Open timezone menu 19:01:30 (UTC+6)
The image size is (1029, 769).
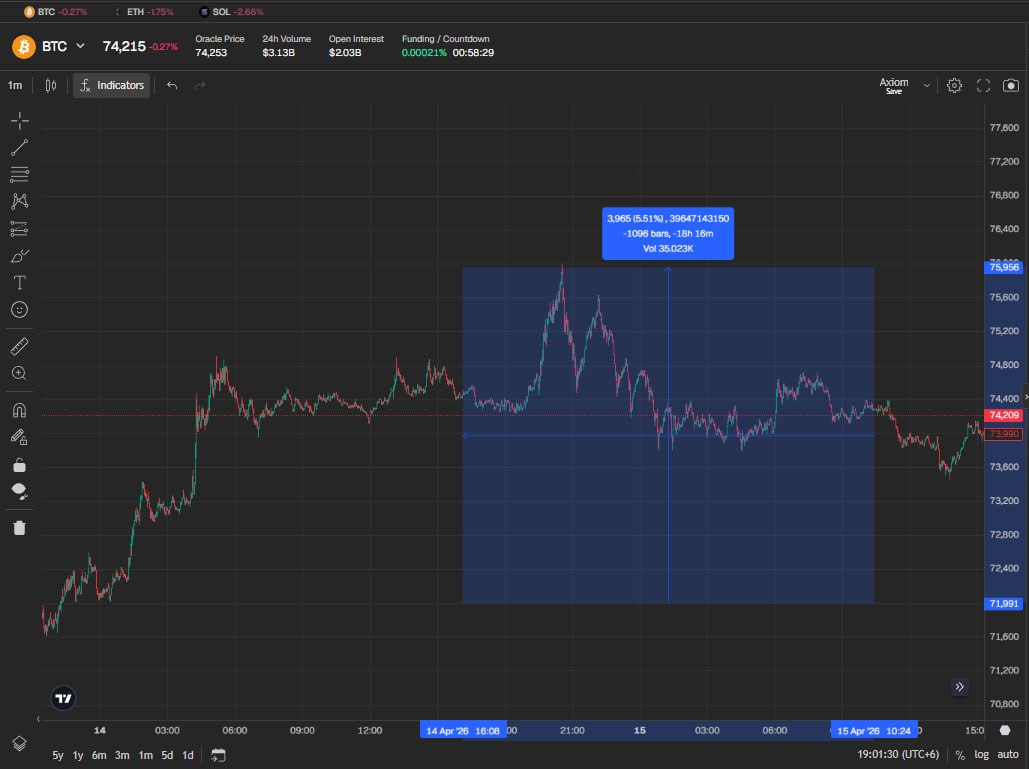pyautogui.click(x=898, y=755)
